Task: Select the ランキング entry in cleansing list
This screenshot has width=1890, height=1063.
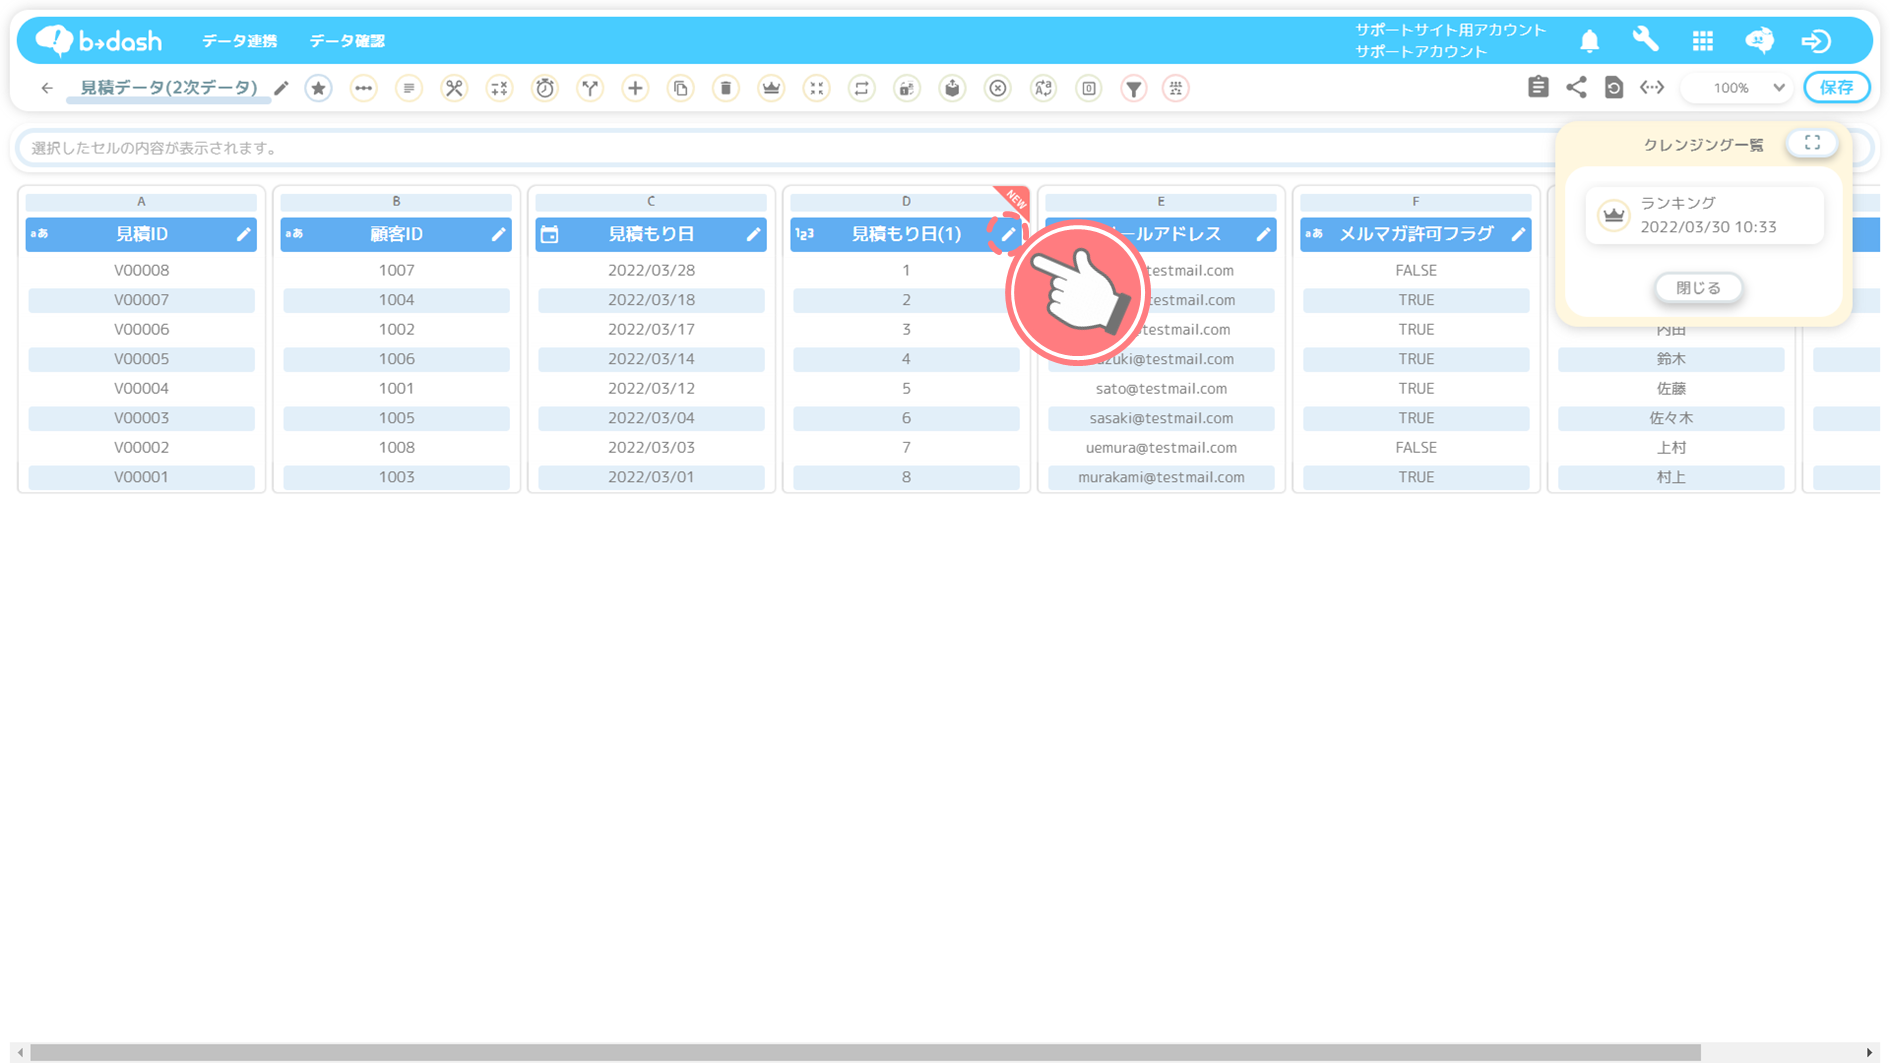Action: [x=1704, y=215]
